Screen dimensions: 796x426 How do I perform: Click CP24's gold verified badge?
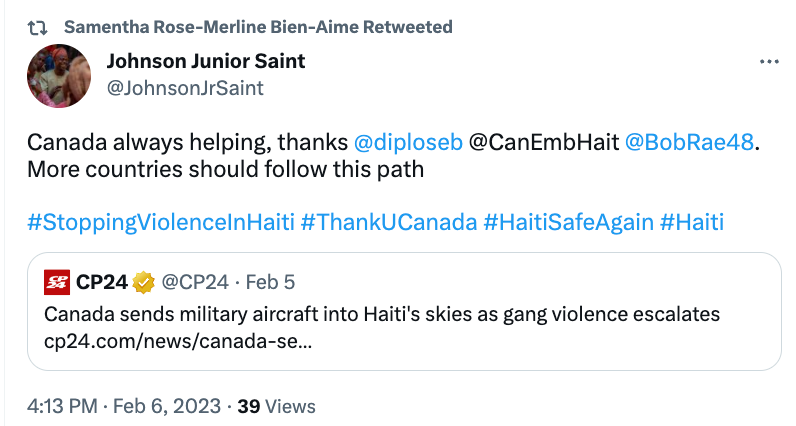(145, 283)
